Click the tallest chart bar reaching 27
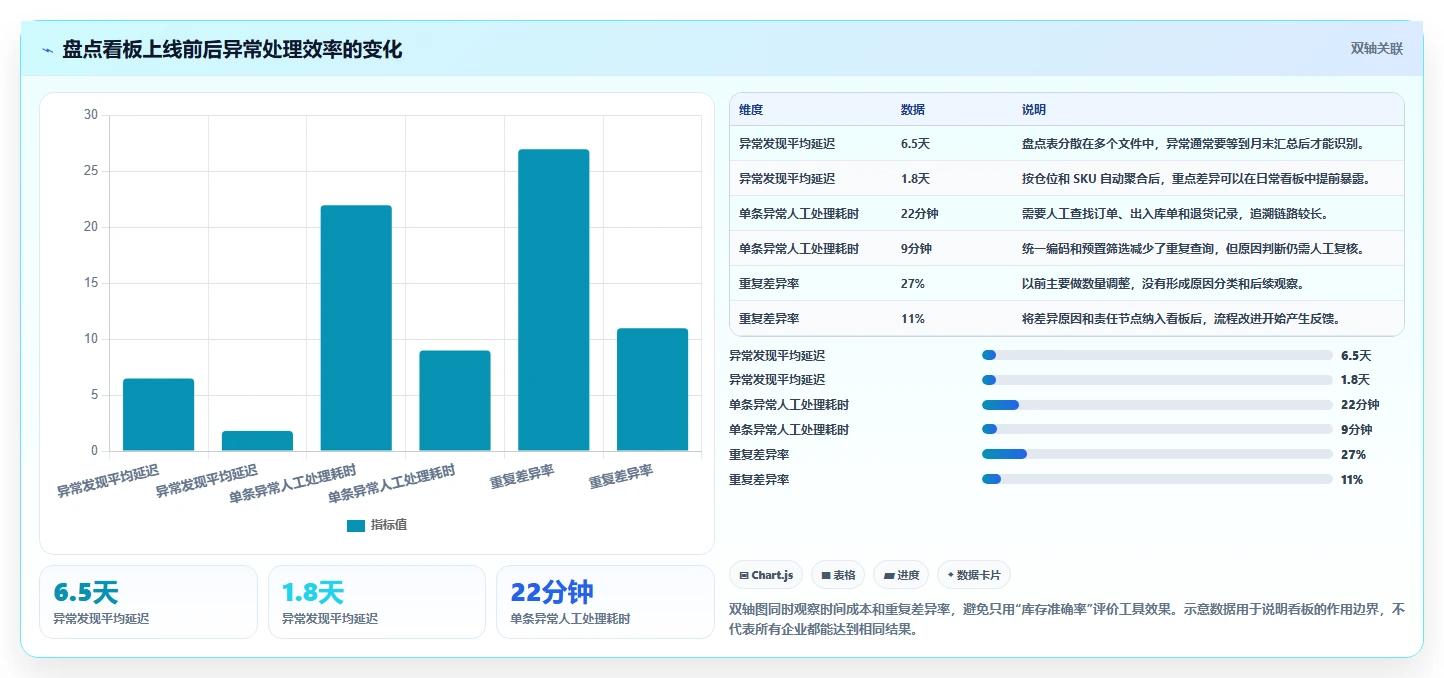The height and width of the screenshot is (678, 1444). (x=554, y=300)
